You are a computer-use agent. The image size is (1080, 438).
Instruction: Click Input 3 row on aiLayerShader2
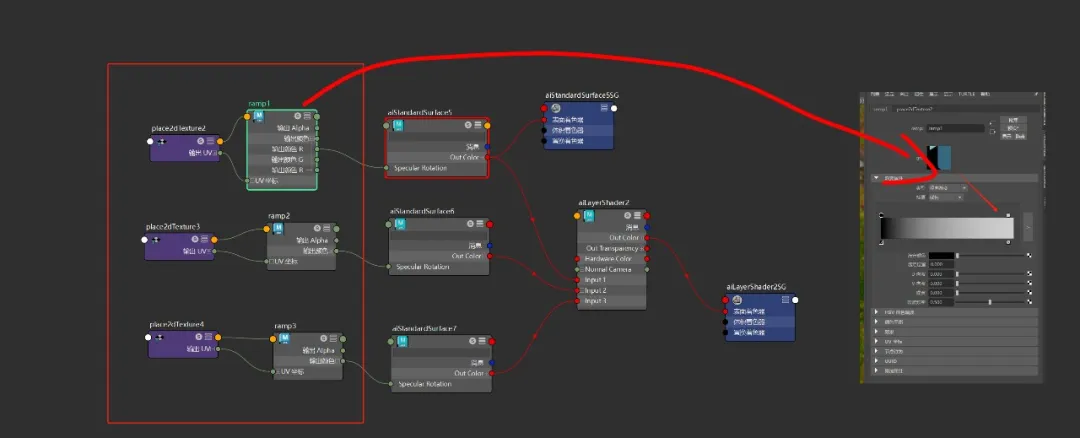[612, 301]
